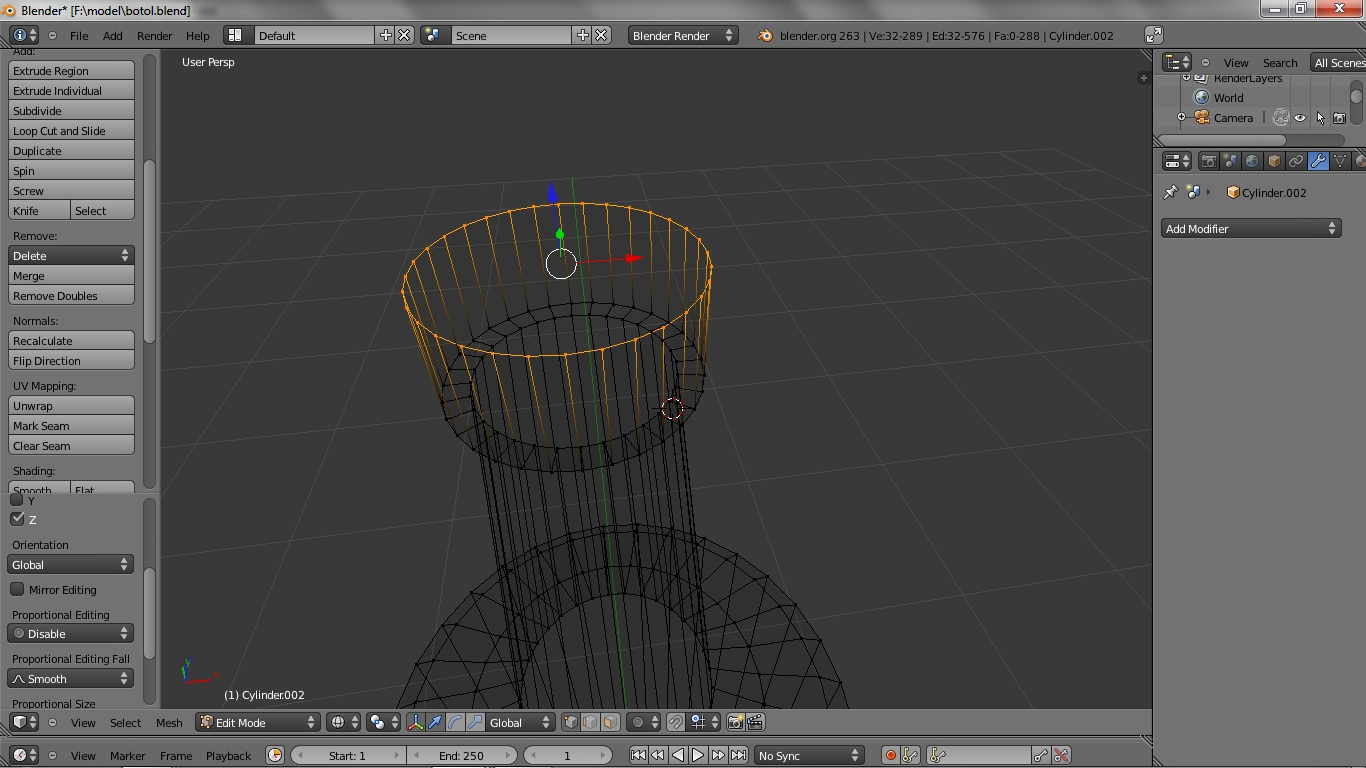This screenshot has height=768, width=1366.
Task: Click the Loop Cut and Slide button
Action: [x=71, y=130]
